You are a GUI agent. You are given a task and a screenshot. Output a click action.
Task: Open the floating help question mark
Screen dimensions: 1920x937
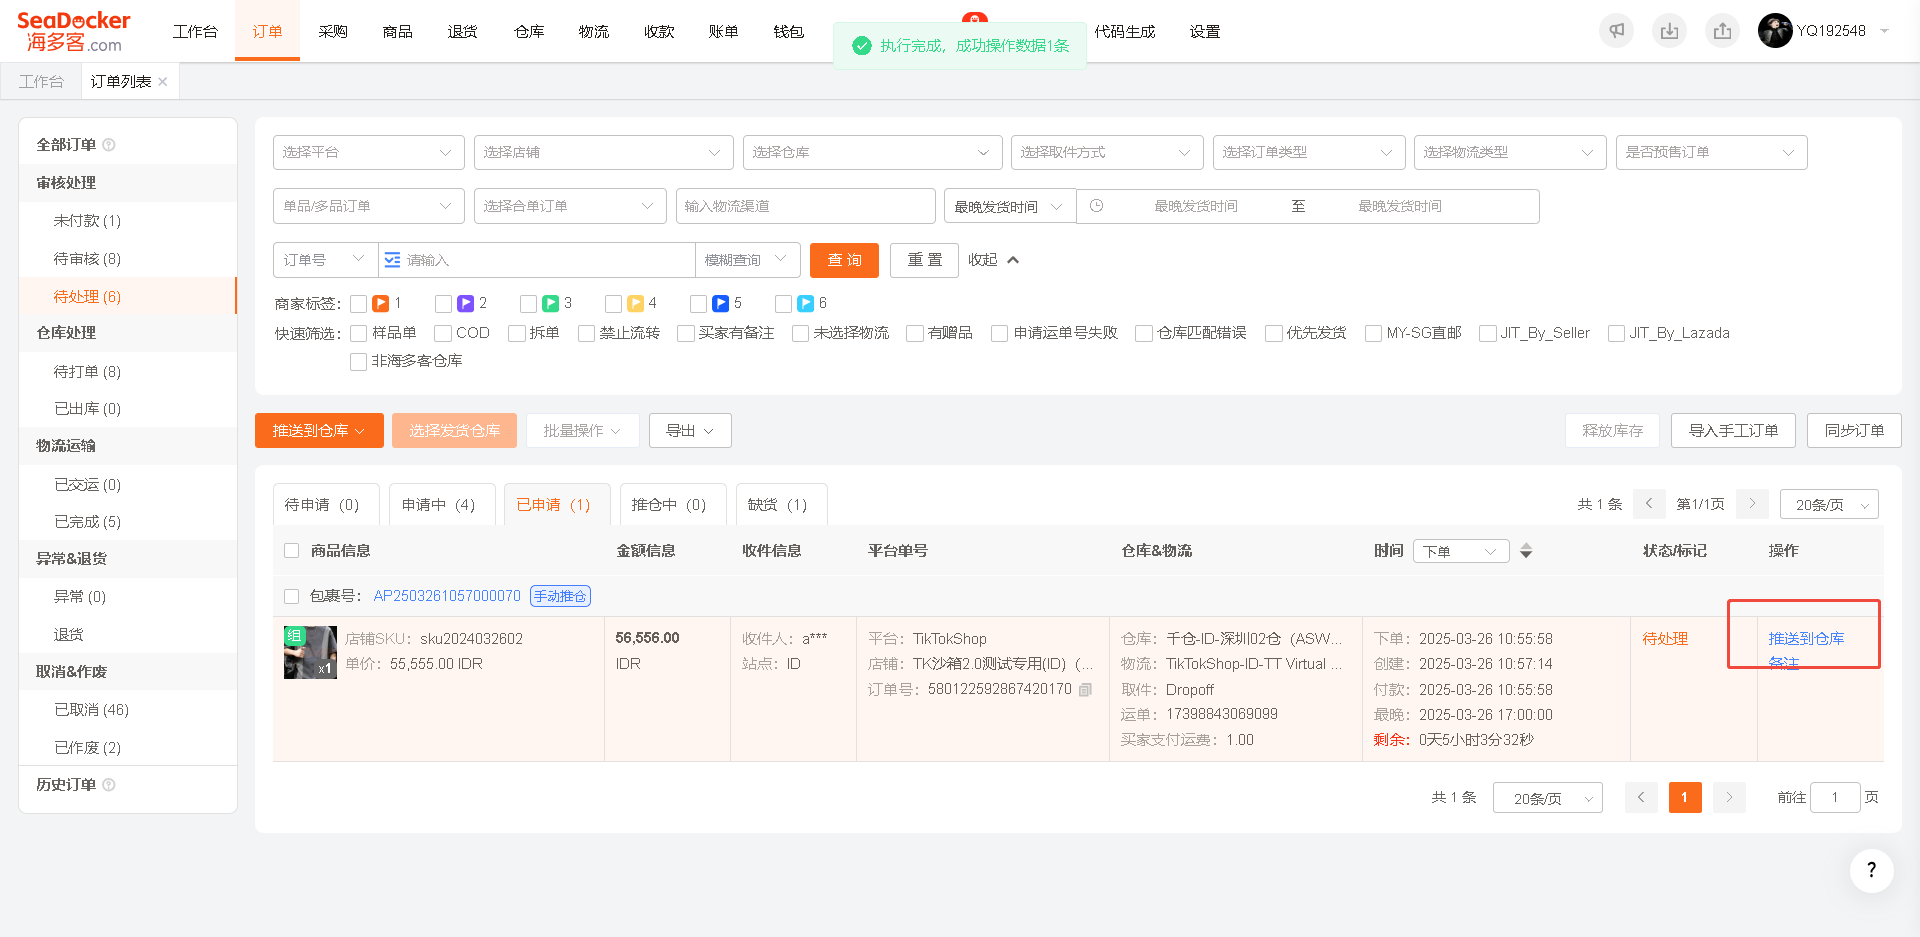point(1871,870)
